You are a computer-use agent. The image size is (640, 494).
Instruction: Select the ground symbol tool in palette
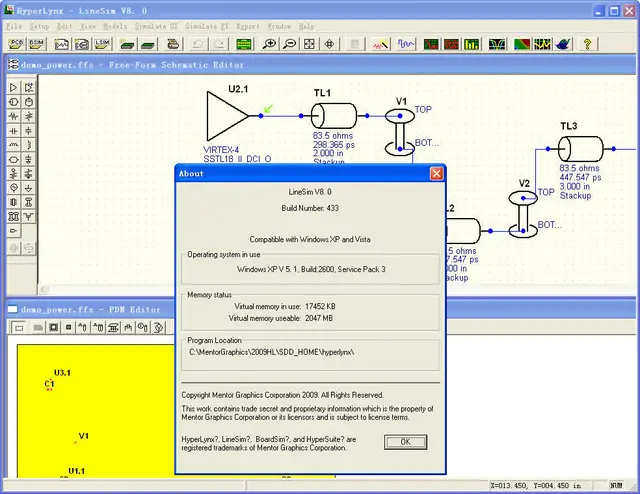point(28,188)
